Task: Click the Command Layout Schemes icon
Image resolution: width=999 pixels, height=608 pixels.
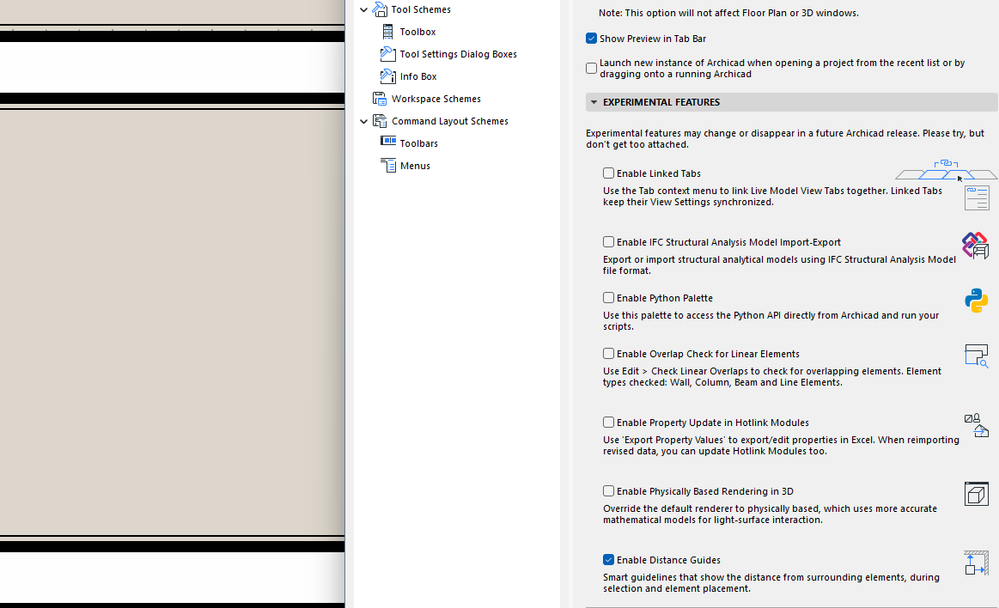Action: click(x=380, y=121)
